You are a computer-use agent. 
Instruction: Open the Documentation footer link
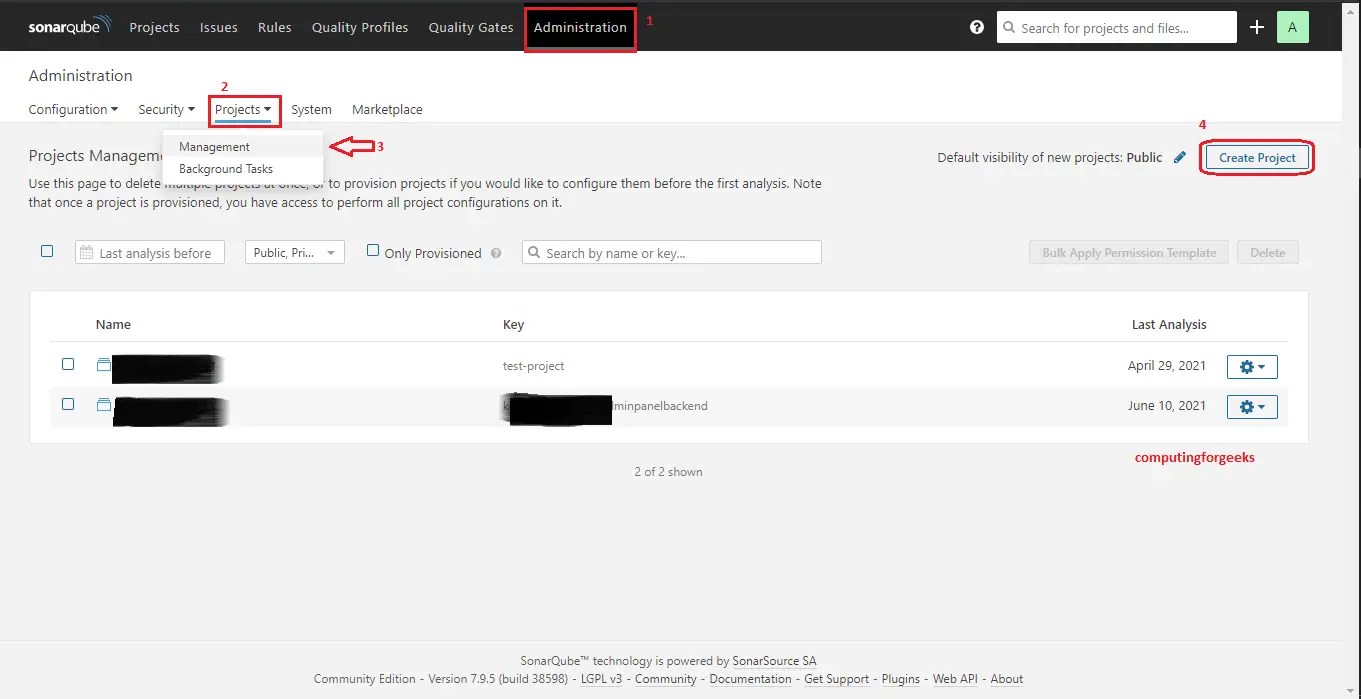click(x=750, y=678)
